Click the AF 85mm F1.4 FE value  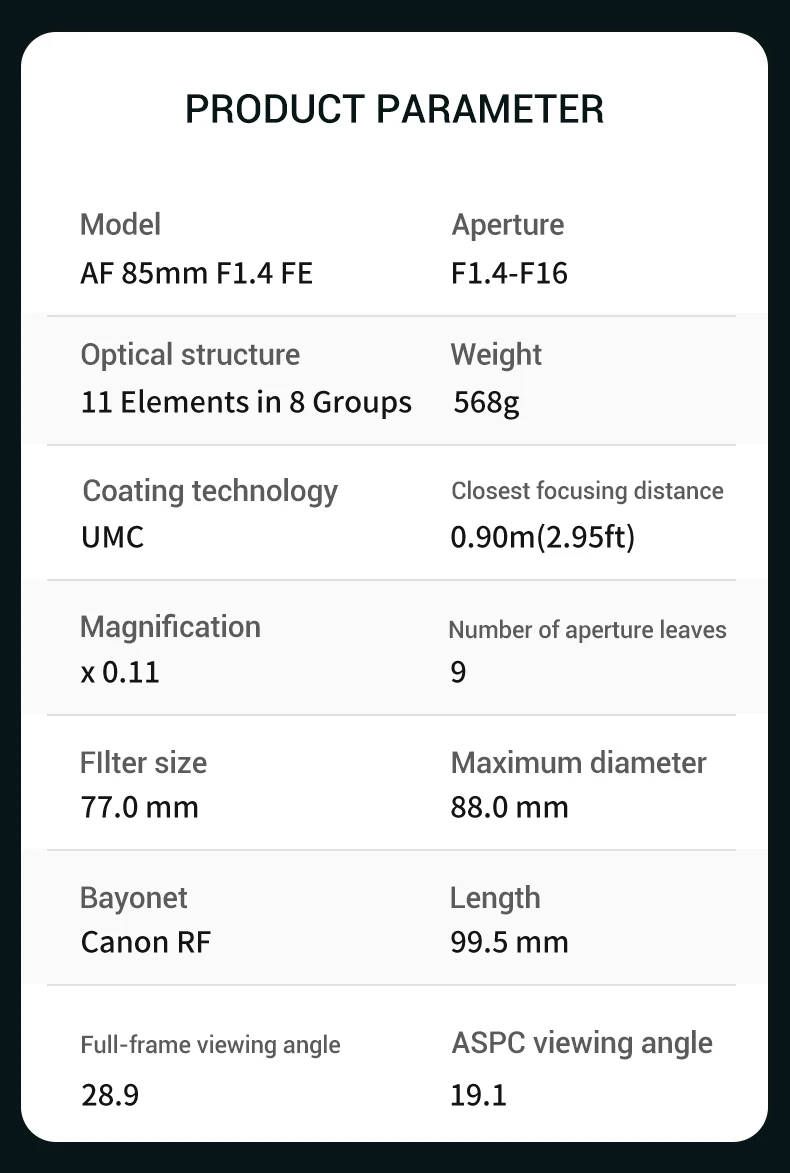point(196,273)
